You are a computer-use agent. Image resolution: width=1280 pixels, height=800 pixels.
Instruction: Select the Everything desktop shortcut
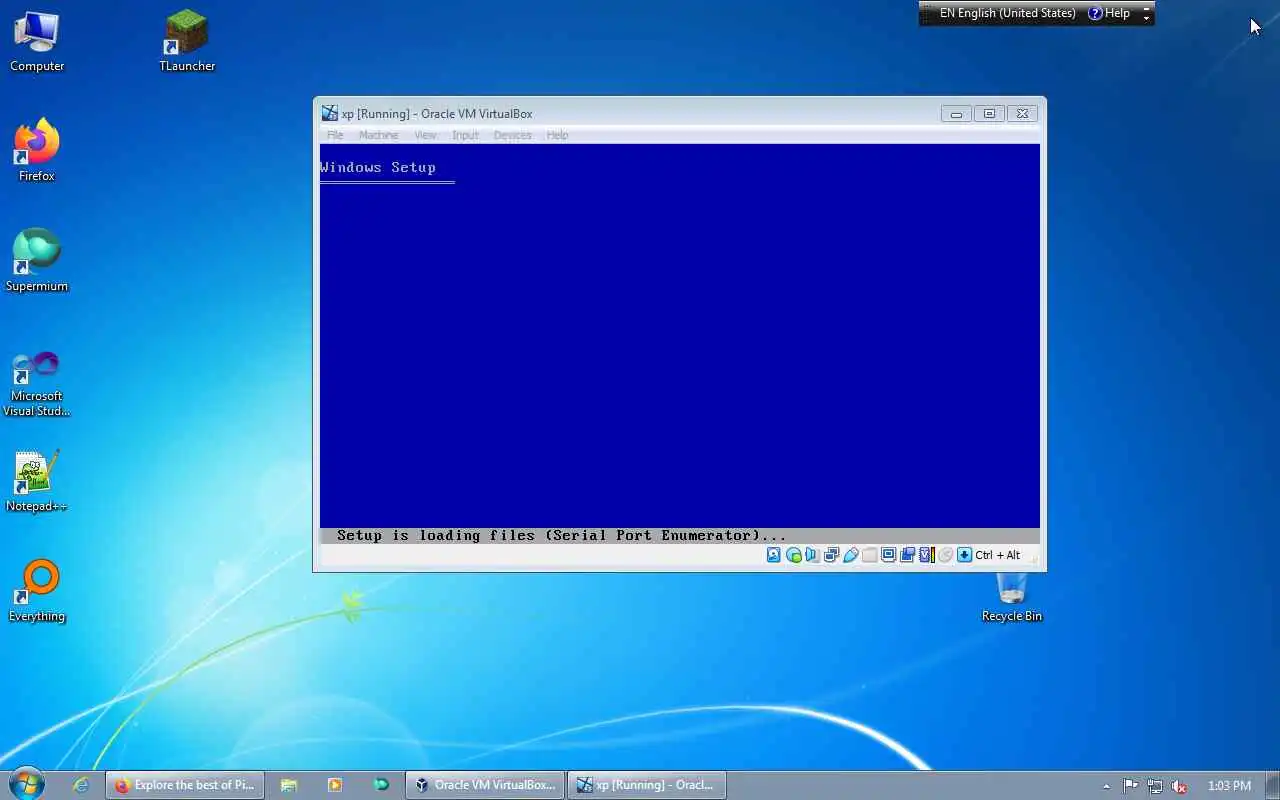37,592
